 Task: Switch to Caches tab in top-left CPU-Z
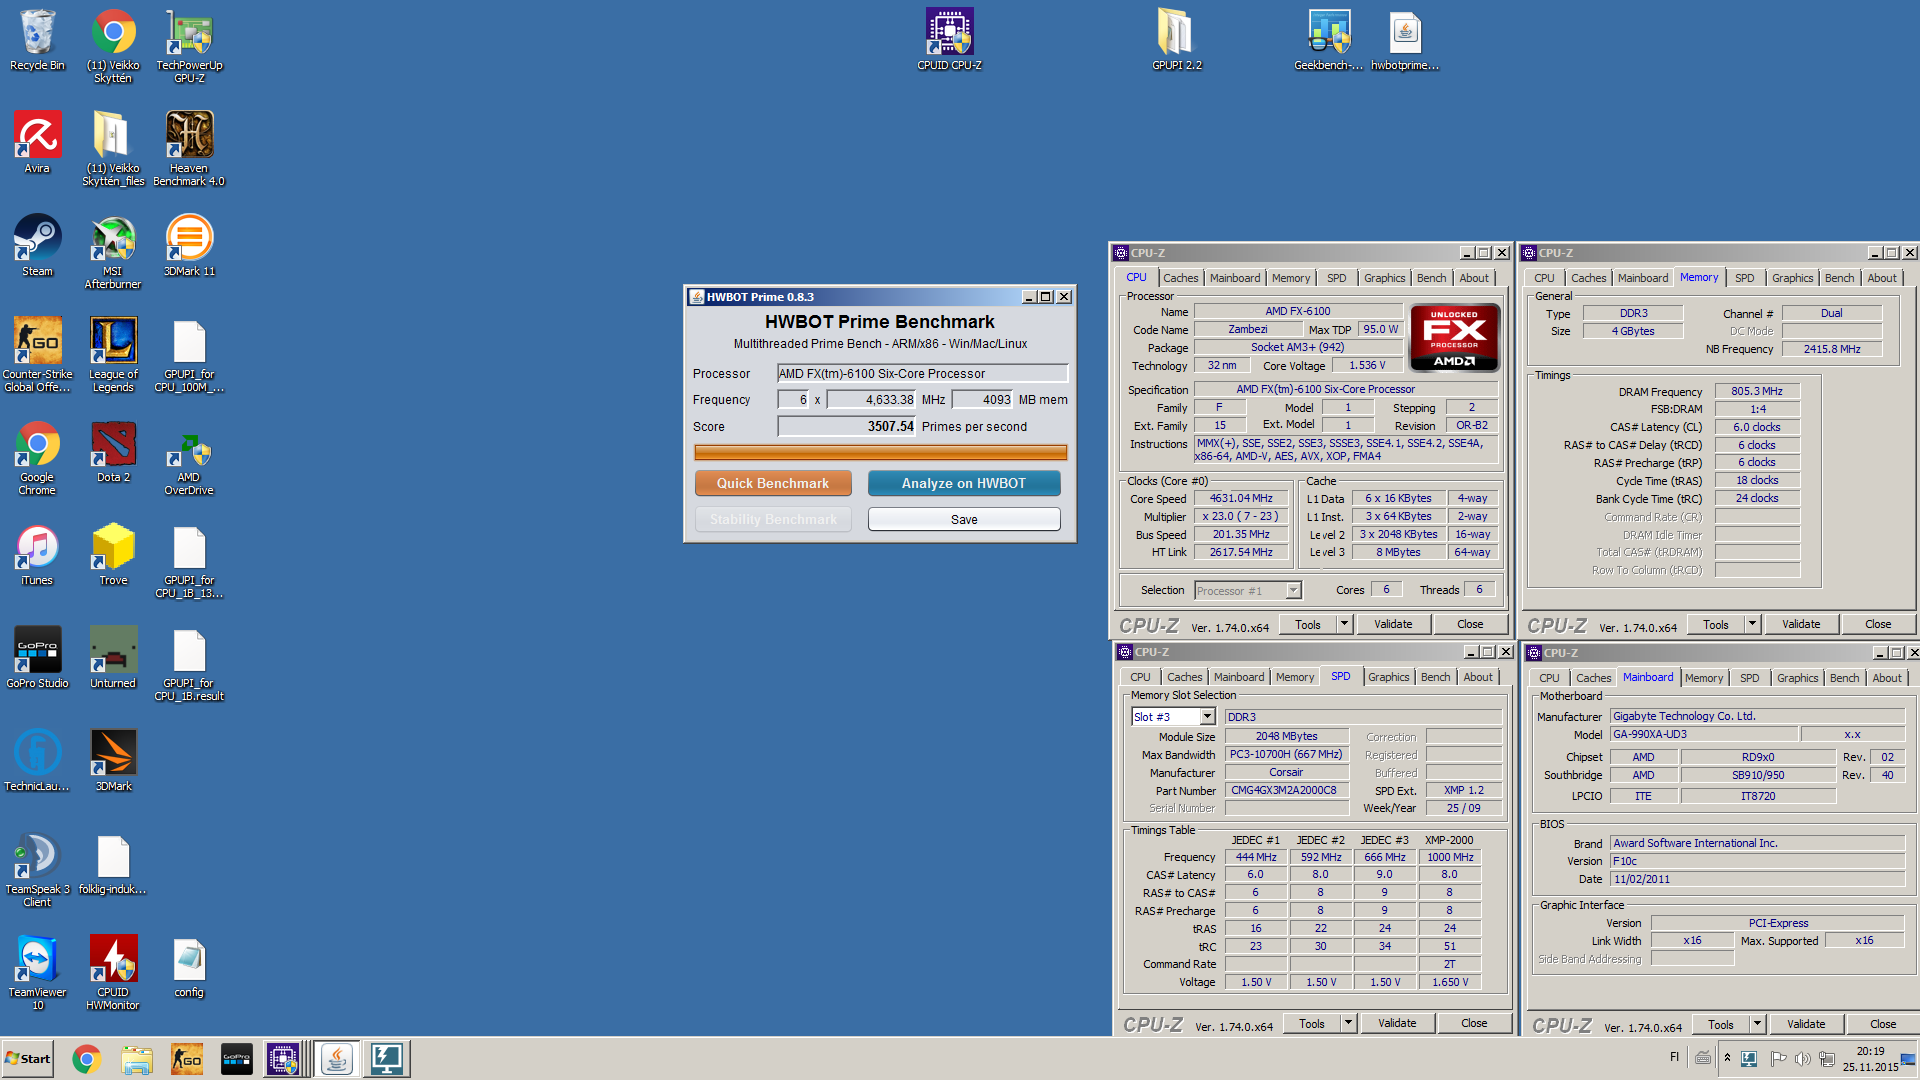point(1180,278)
